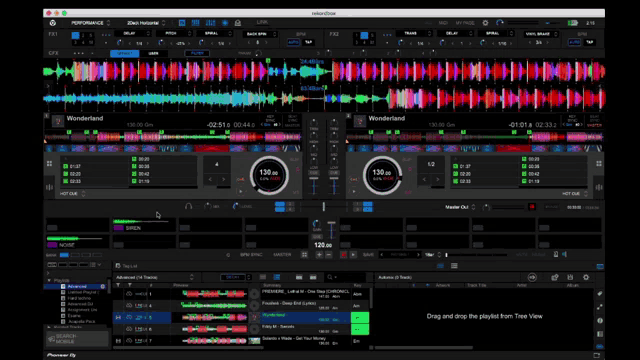Open the MIDI settings
This screenshot has height=360, width=640.
[443, 23]
